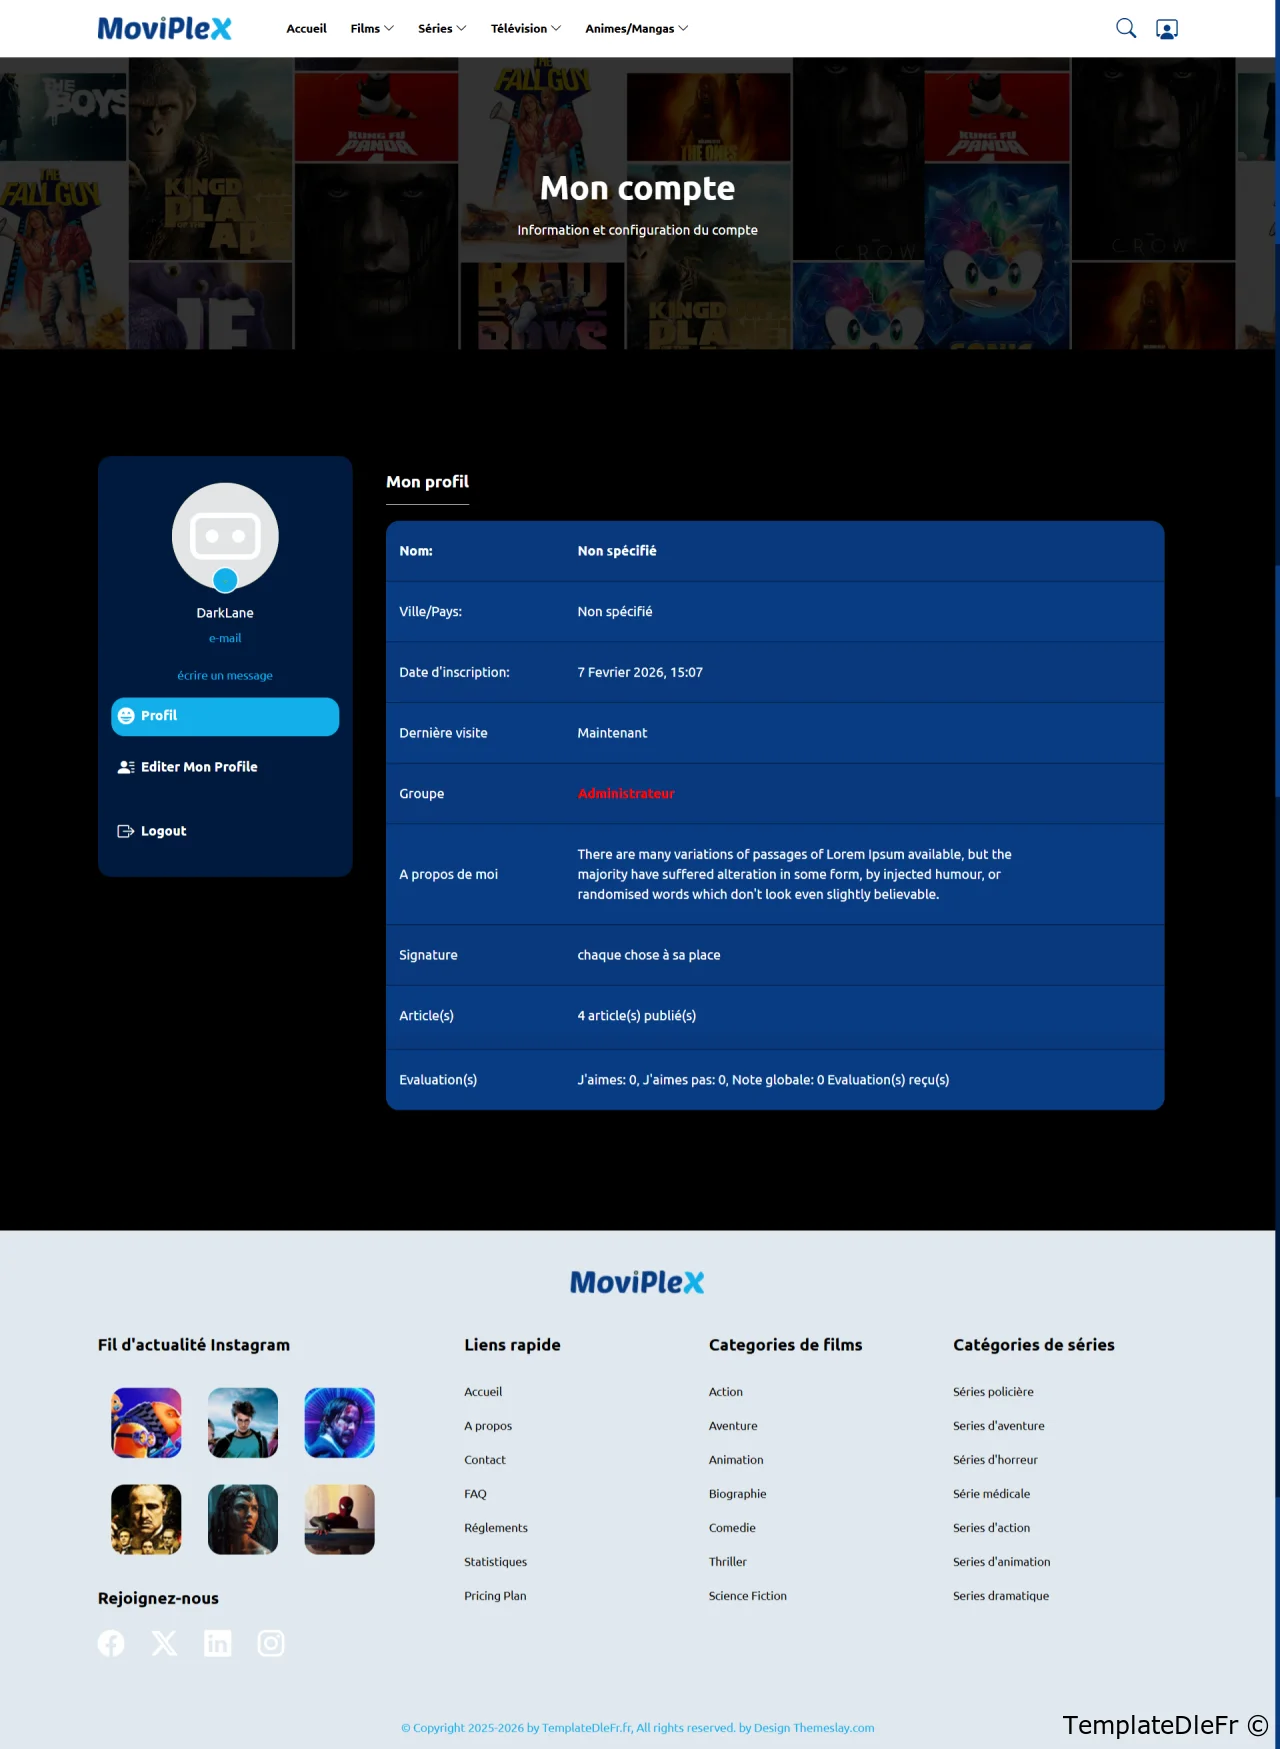Open the search magnifier icon
This screenshot has width=1280, height=1749.
1126,28
